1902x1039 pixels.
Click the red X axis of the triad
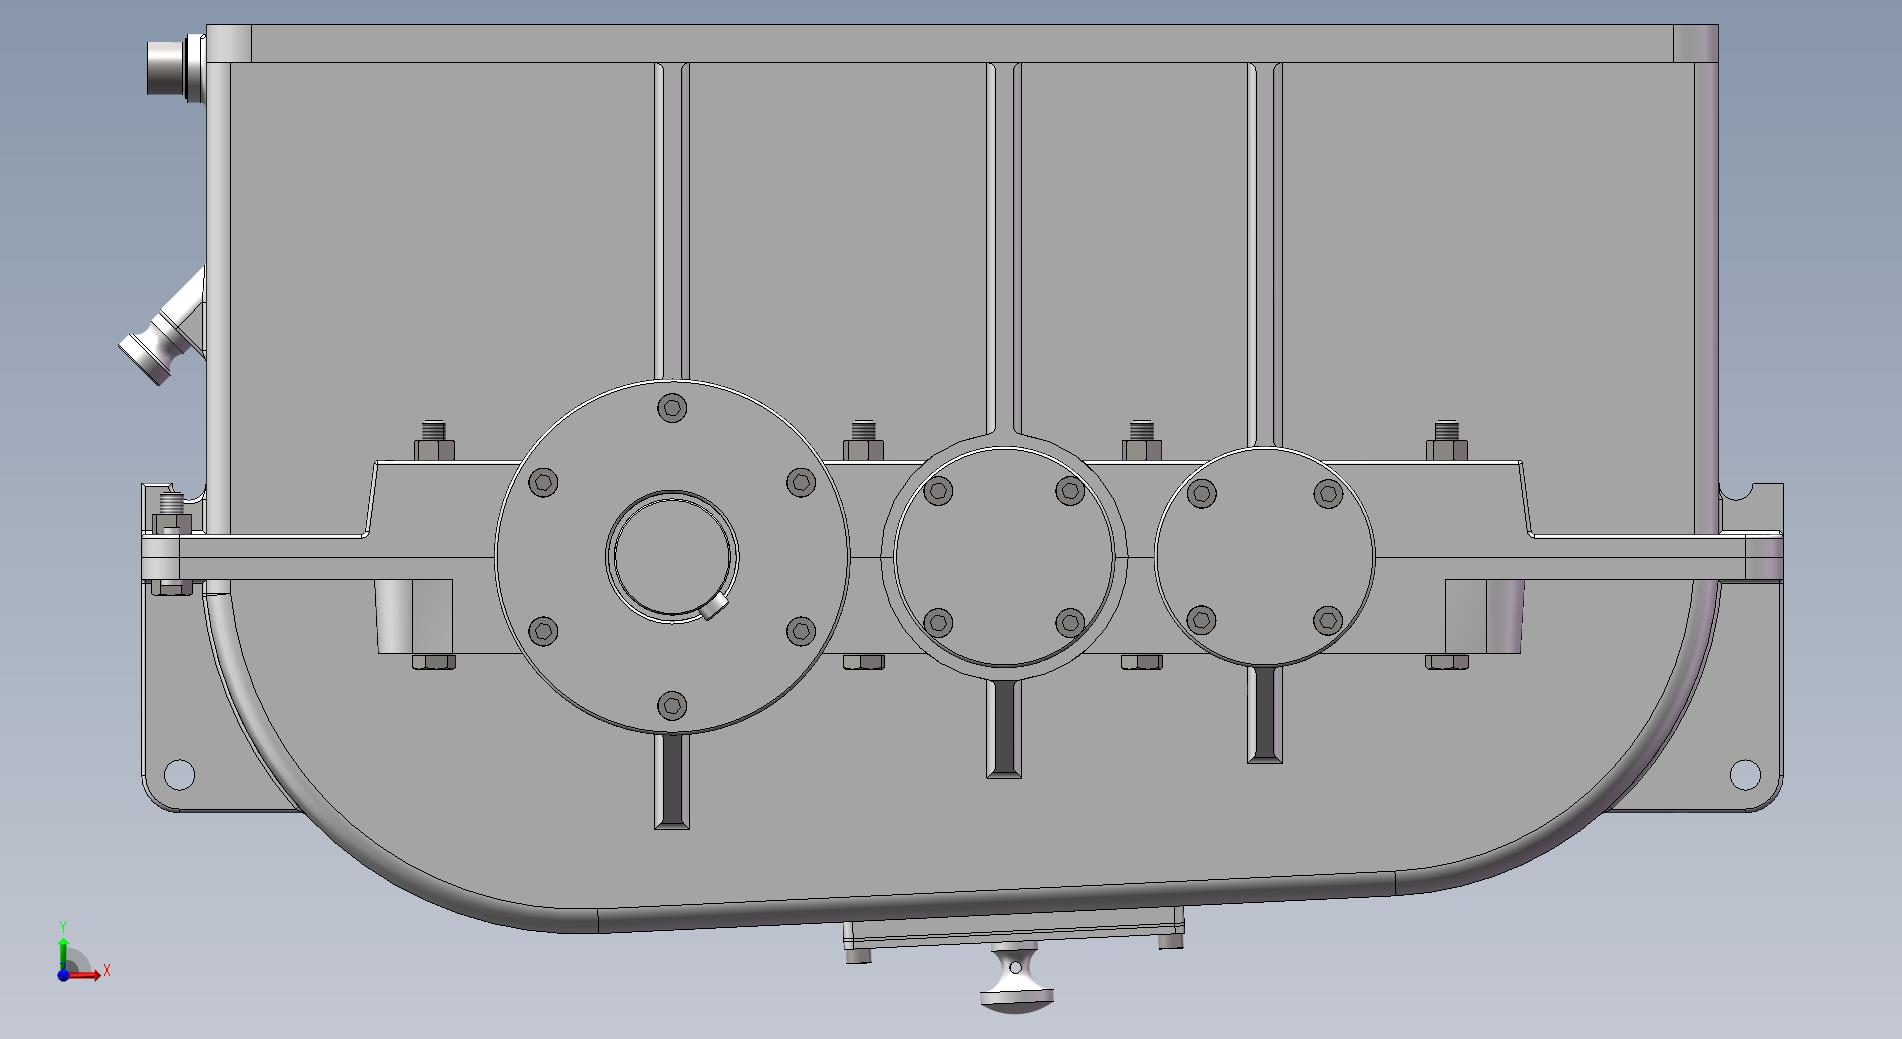pos(86,975)
